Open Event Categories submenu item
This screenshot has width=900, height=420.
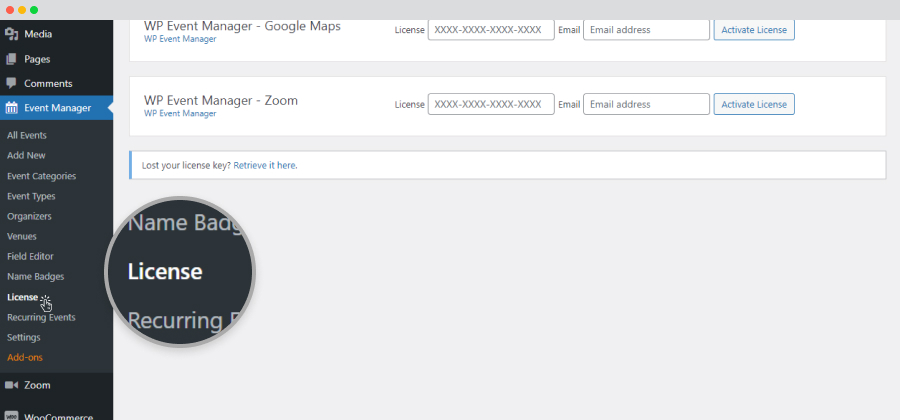[41, 176]
